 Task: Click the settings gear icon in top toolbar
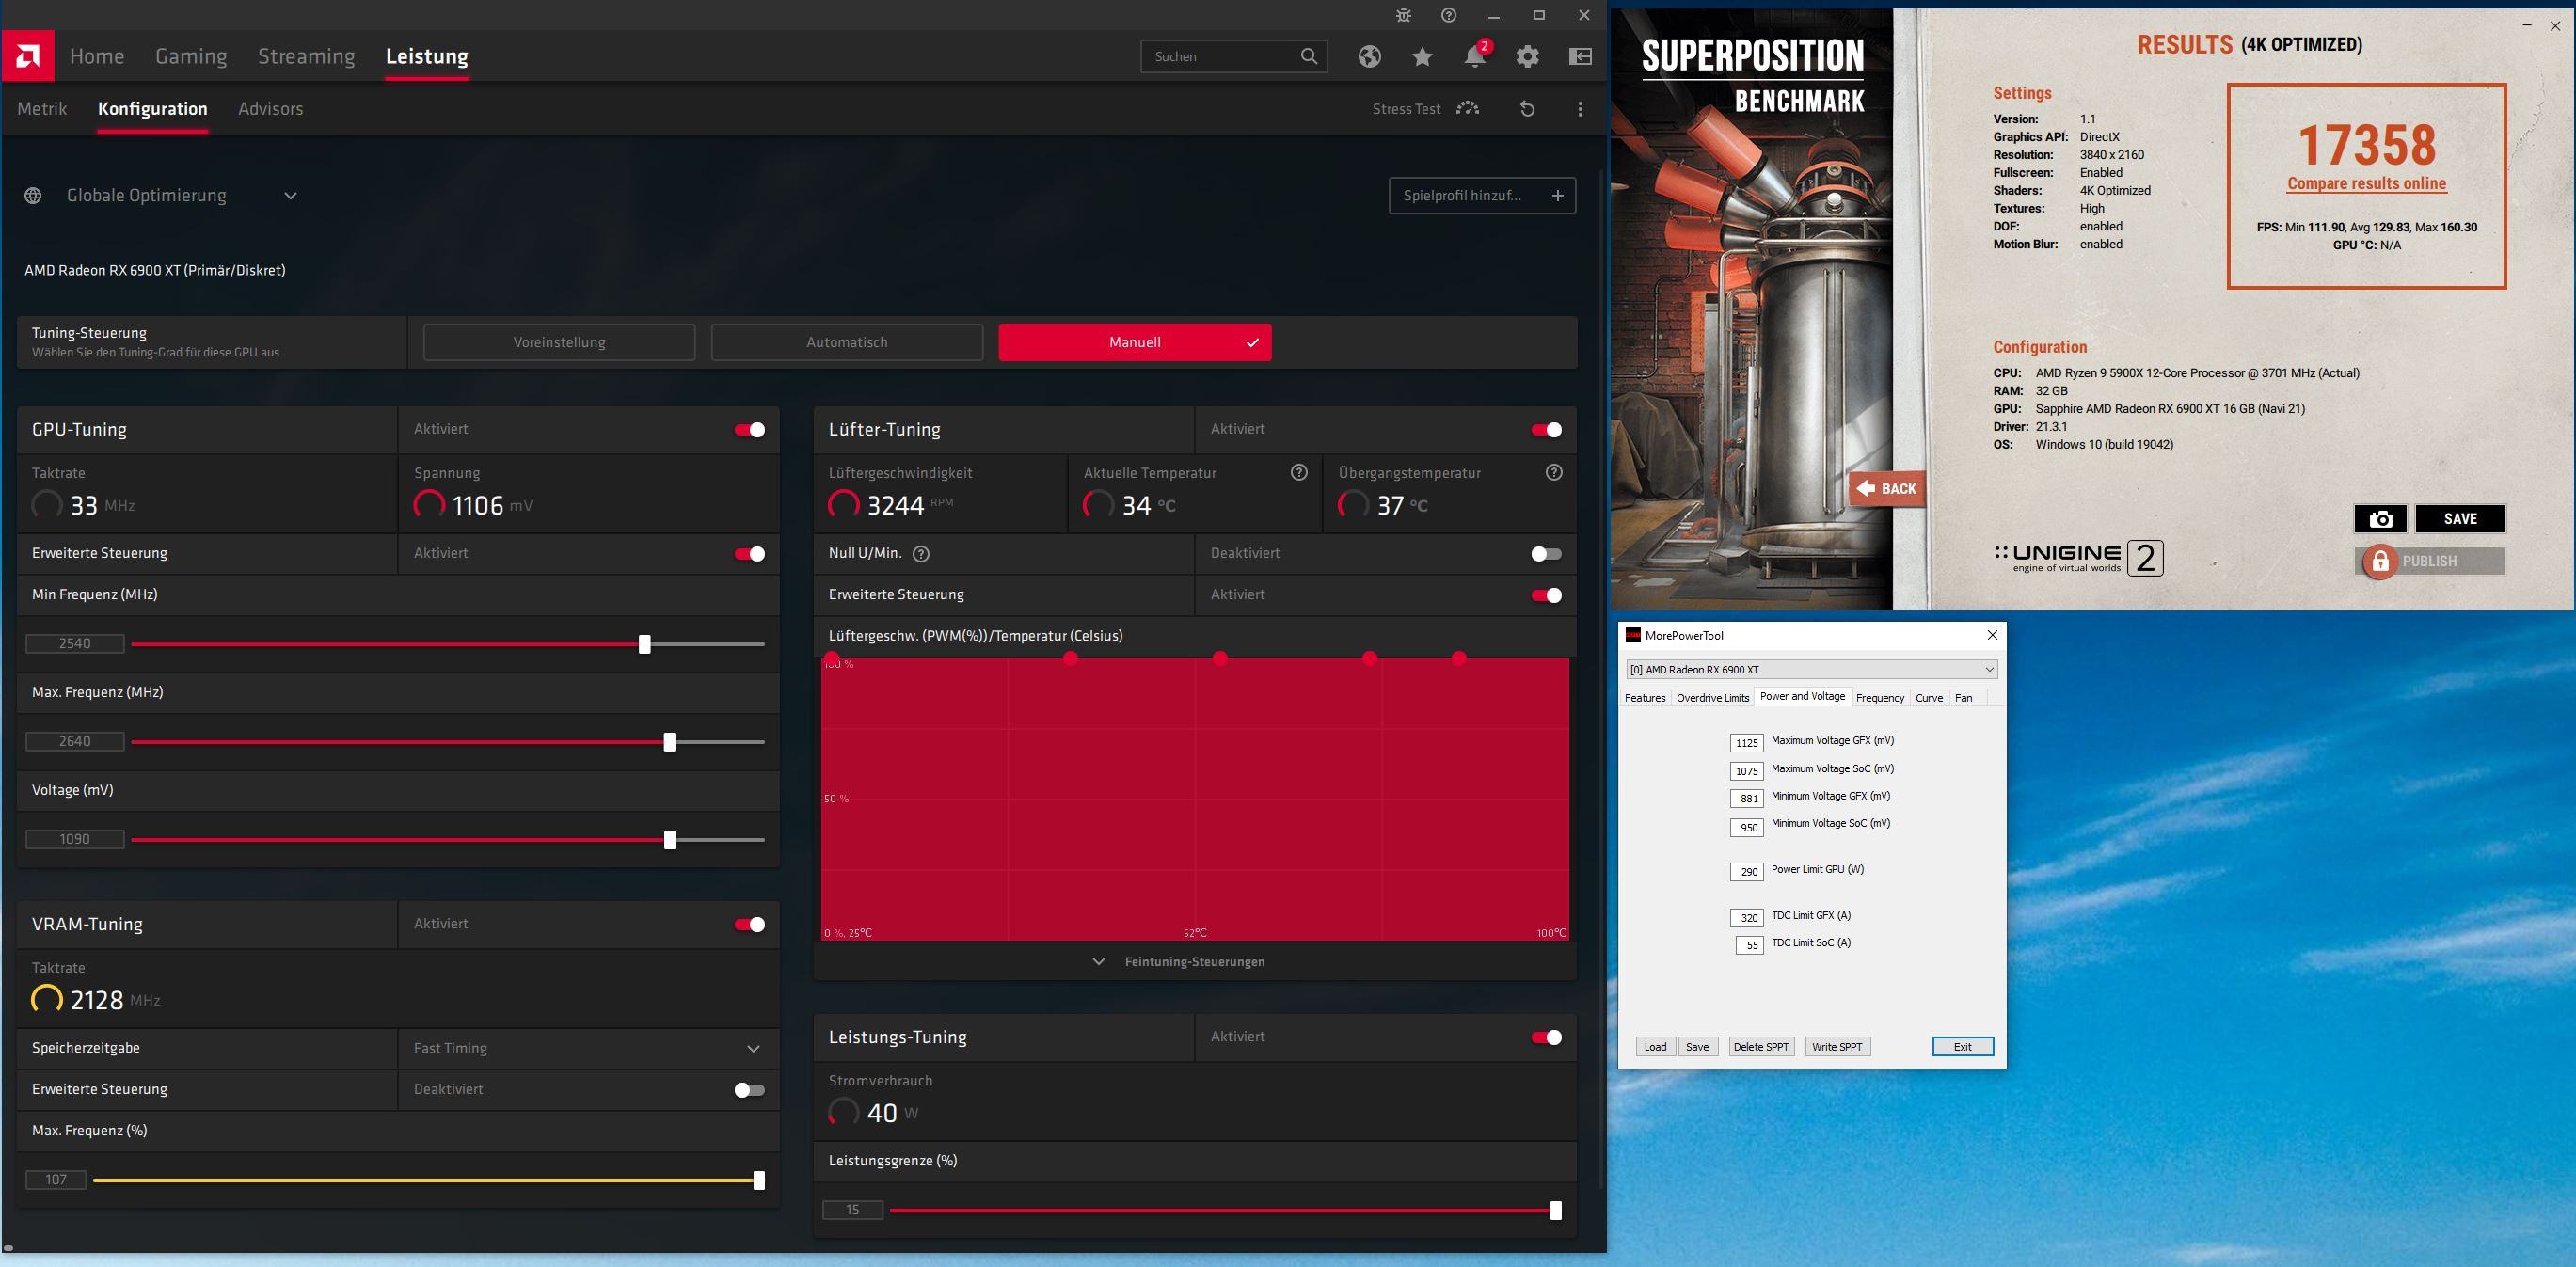(x=1524, y=55)
